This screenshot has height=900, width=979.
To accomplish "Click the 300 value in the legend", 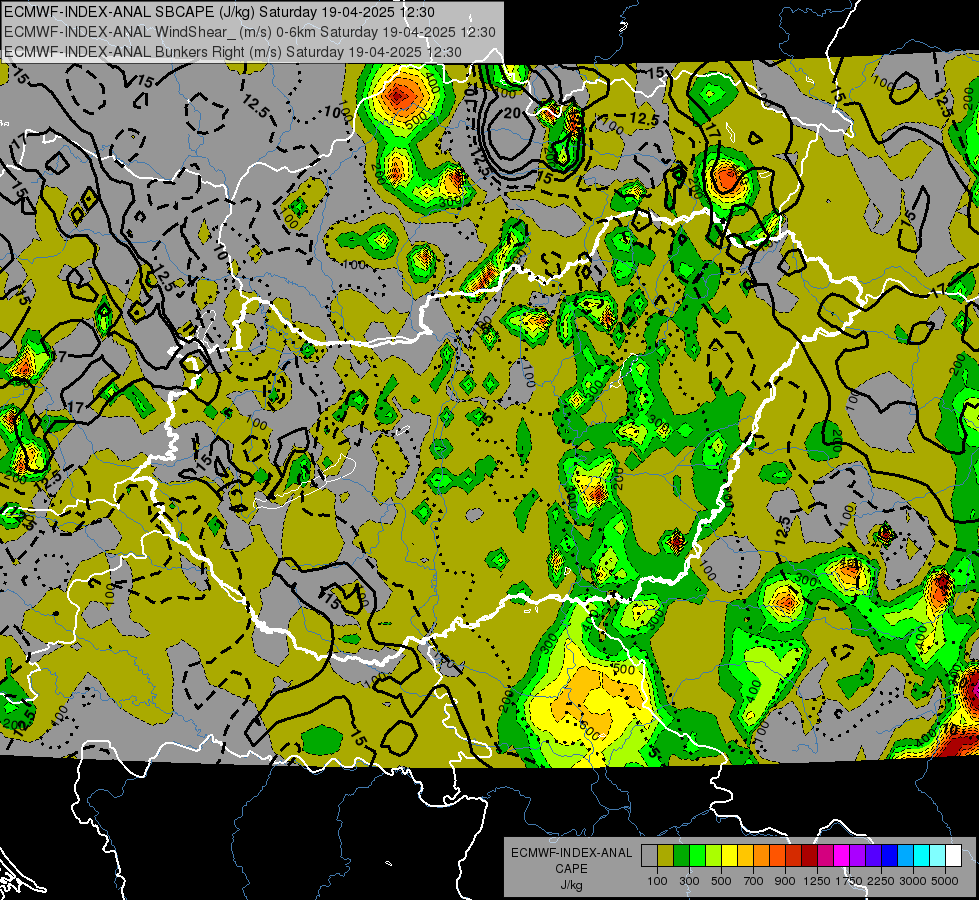I will [x=689, y=881].
